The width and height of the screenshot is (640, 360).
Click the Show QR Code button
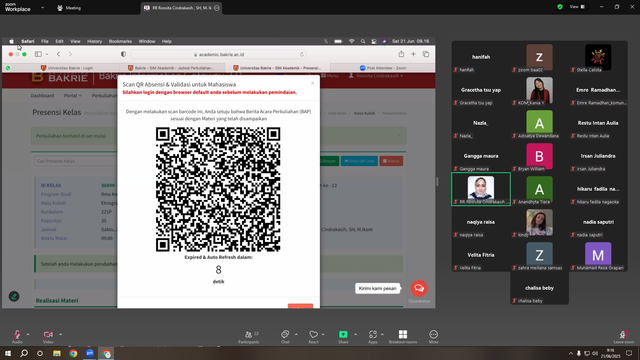coord(359,161)
